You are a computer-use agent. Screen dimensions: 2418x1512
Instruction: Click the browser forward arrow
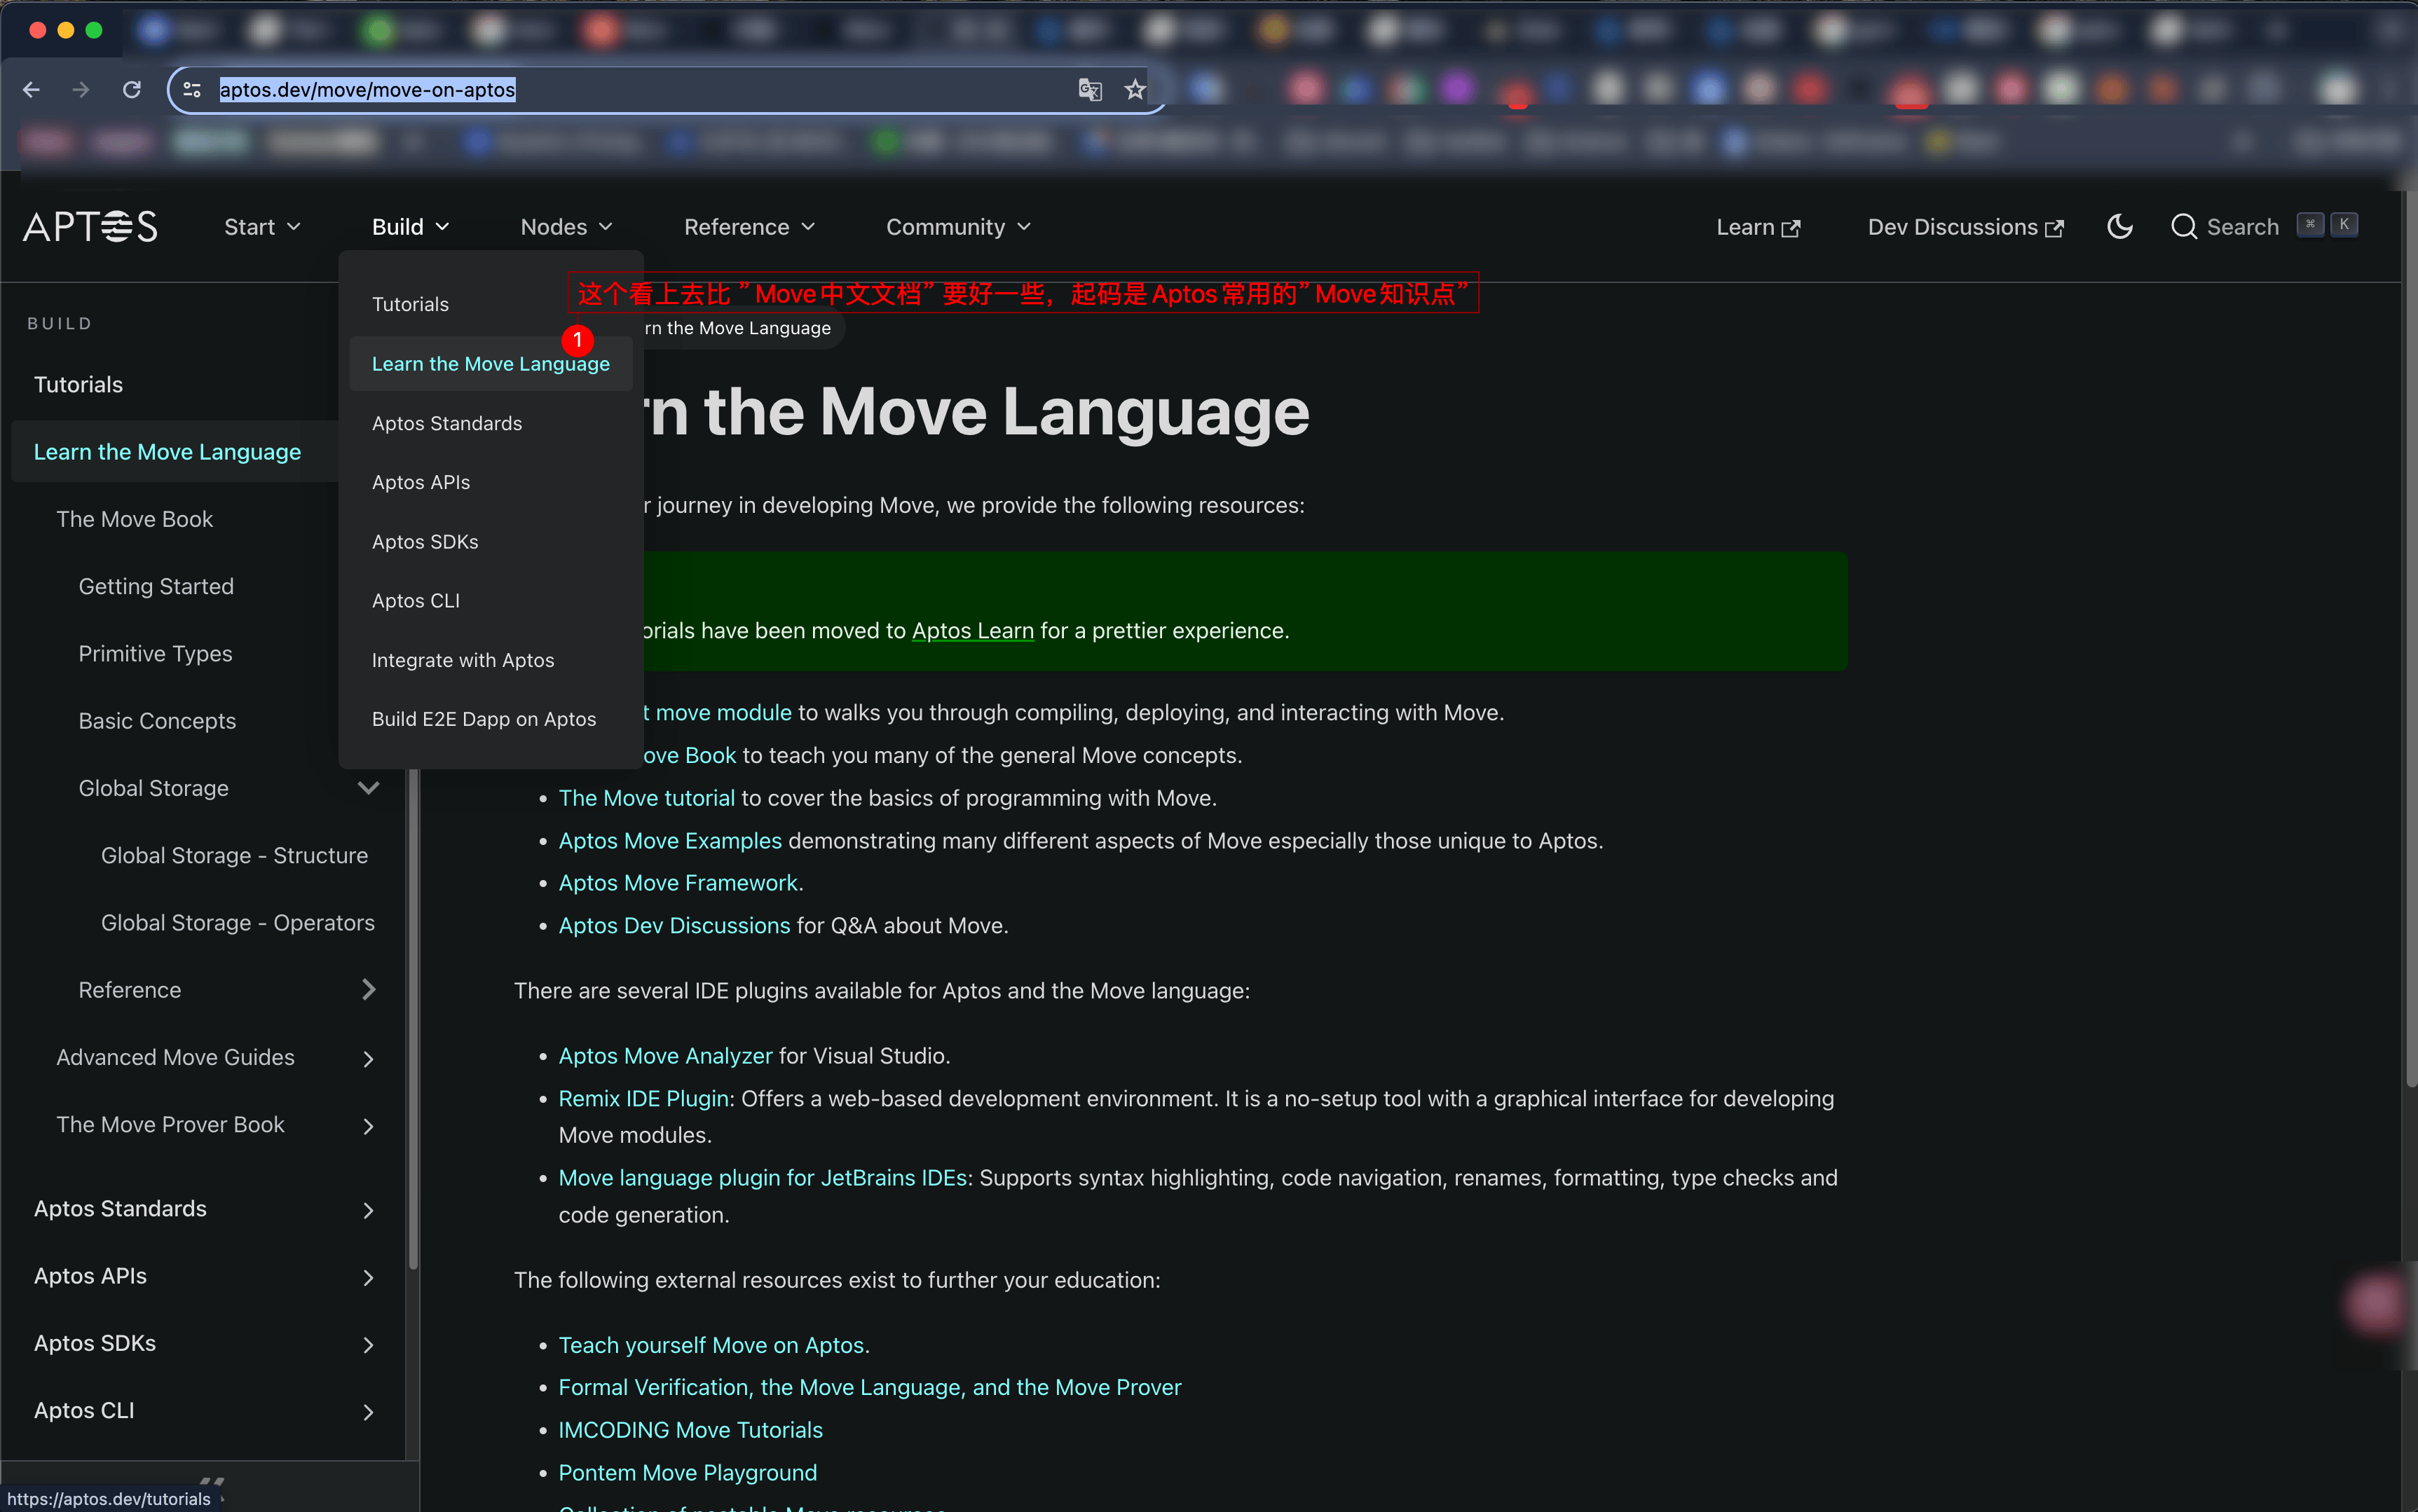coord(81,90)
